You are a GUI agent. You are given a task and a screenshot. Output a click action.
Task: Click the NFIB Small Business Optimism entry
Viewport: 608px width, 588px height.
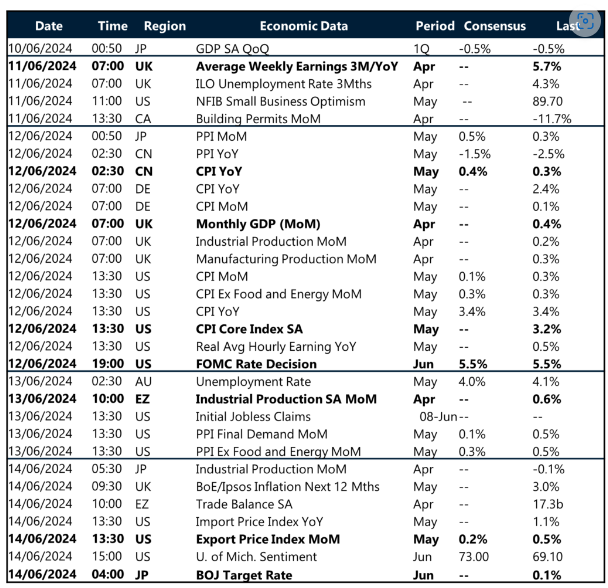click(x=279, y=101)
